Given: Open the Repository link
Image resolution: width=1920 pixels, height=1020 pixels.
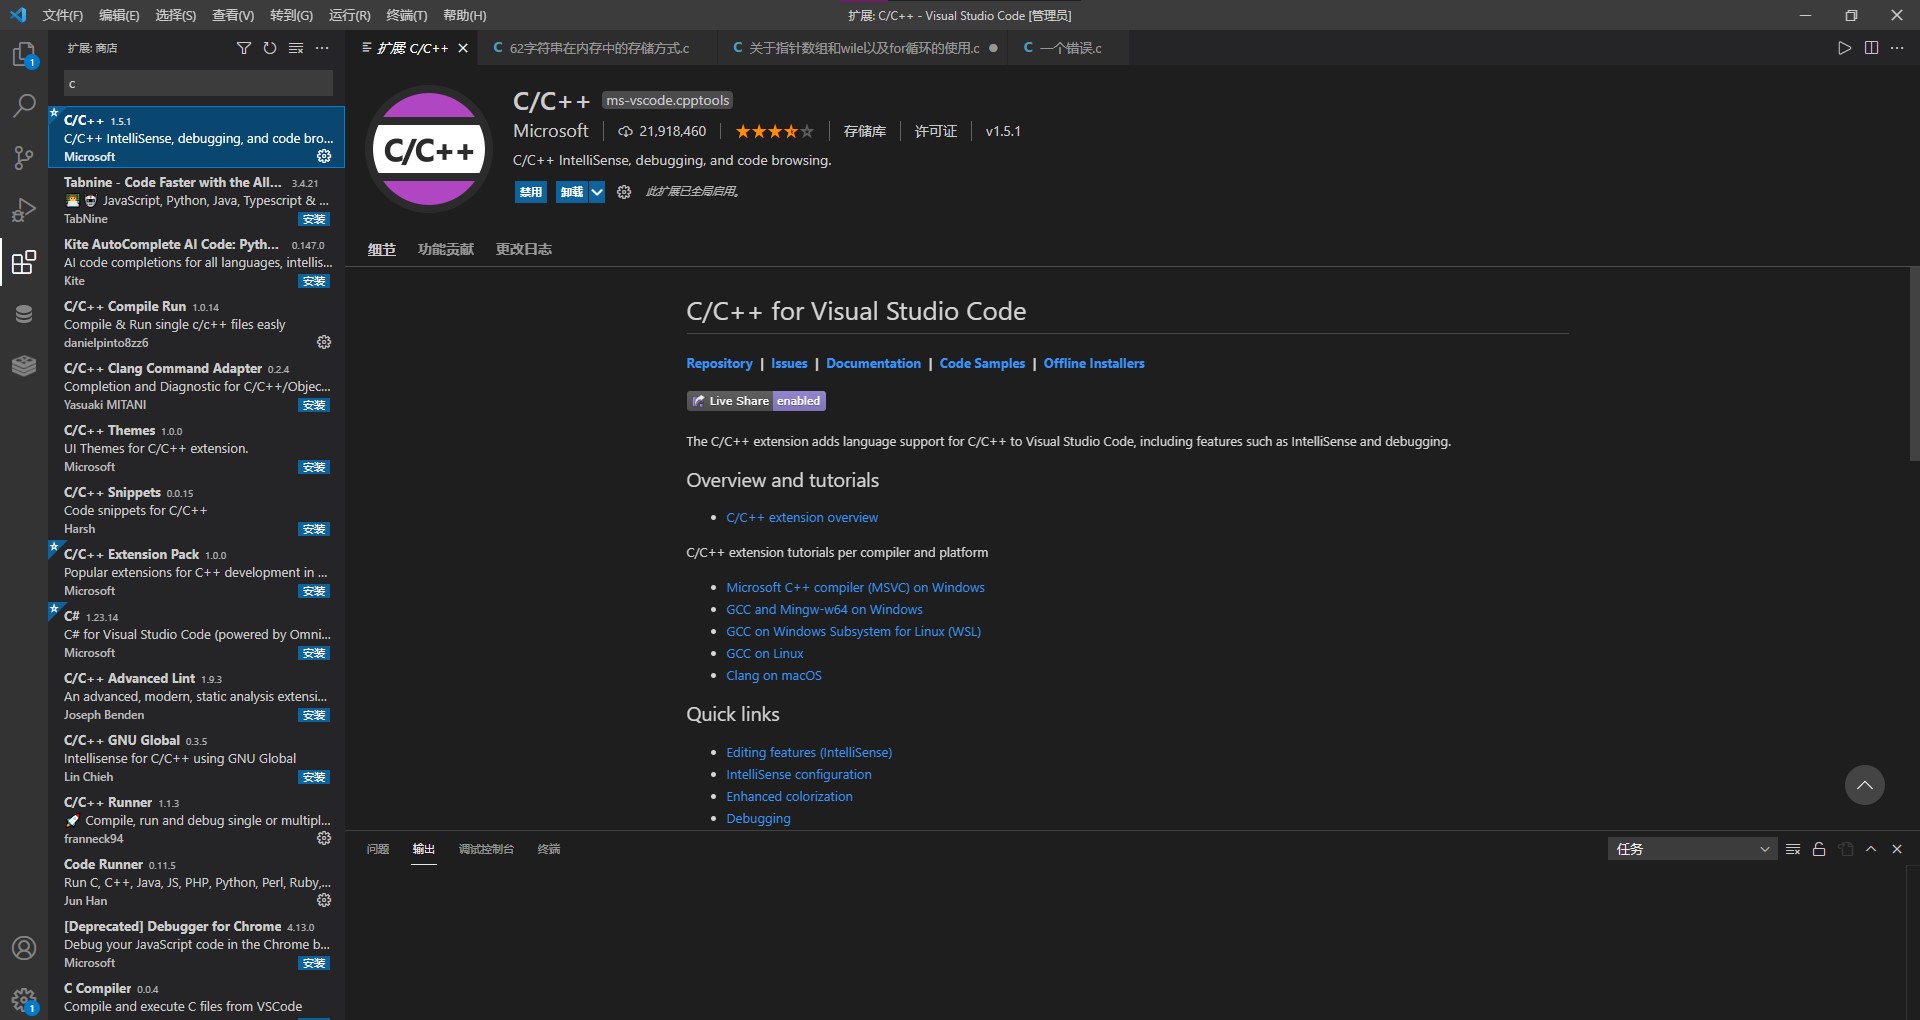Looking at the screenshot, I should coord(719,363).
